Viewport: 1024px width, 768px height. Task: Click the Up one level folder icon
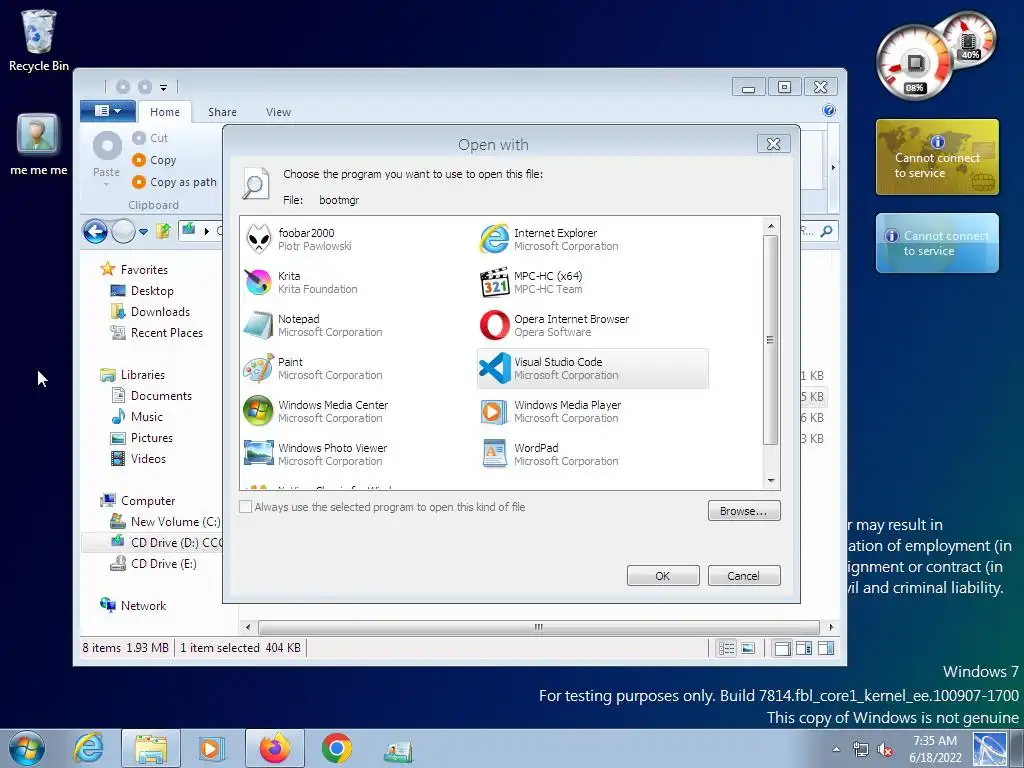[x=163, y=231]
